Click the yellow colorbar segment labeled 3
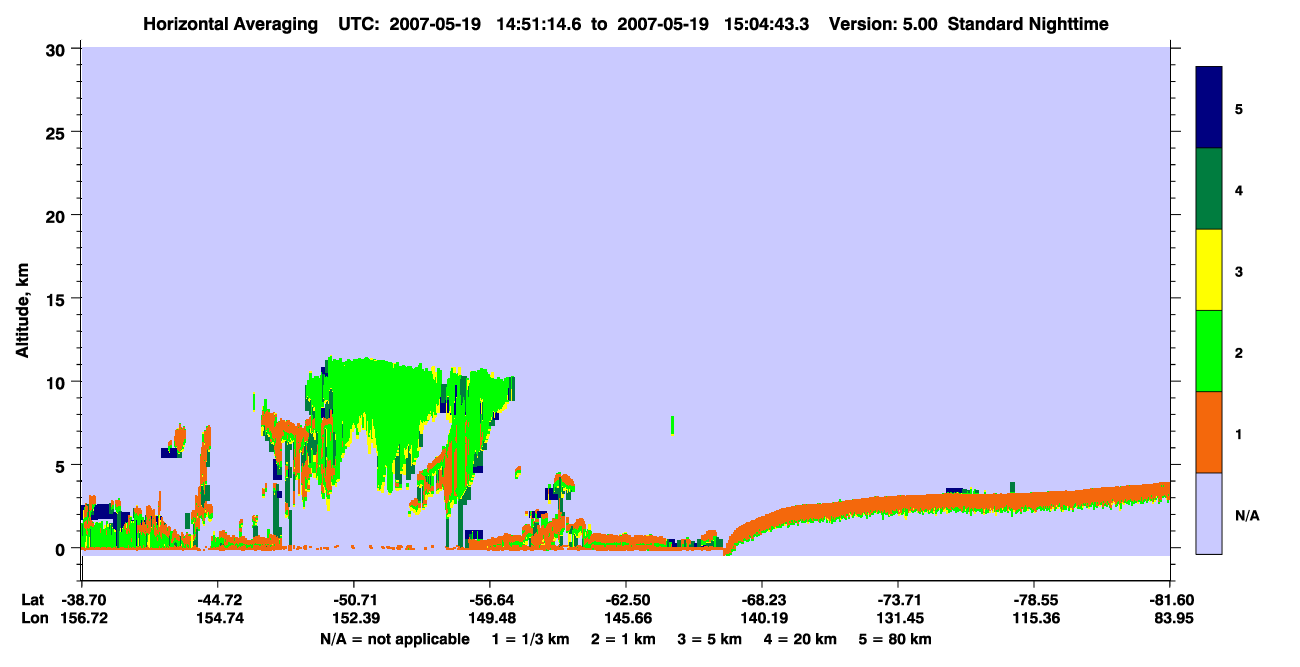 (x=1209, y=270)
